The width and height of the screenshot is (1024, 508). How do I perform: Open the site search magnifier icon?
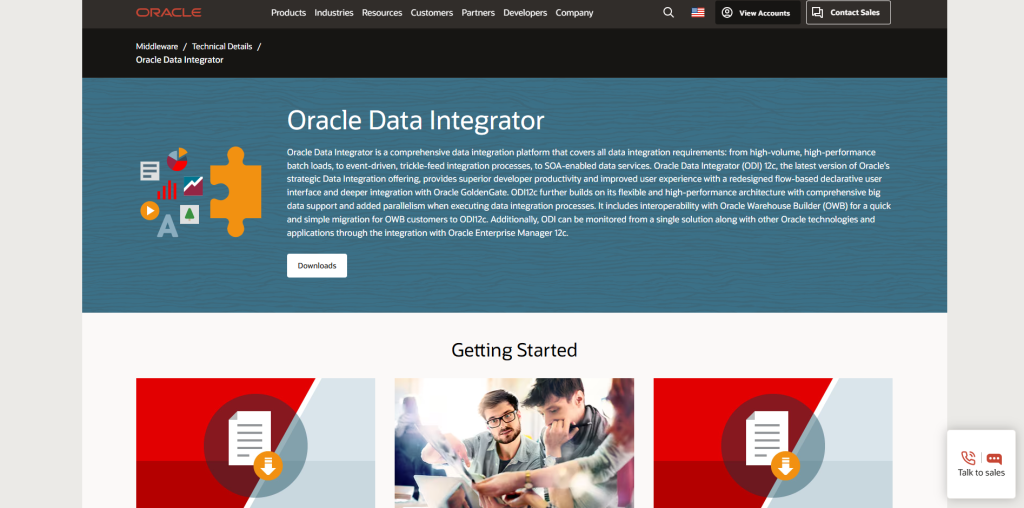point(668,12)
